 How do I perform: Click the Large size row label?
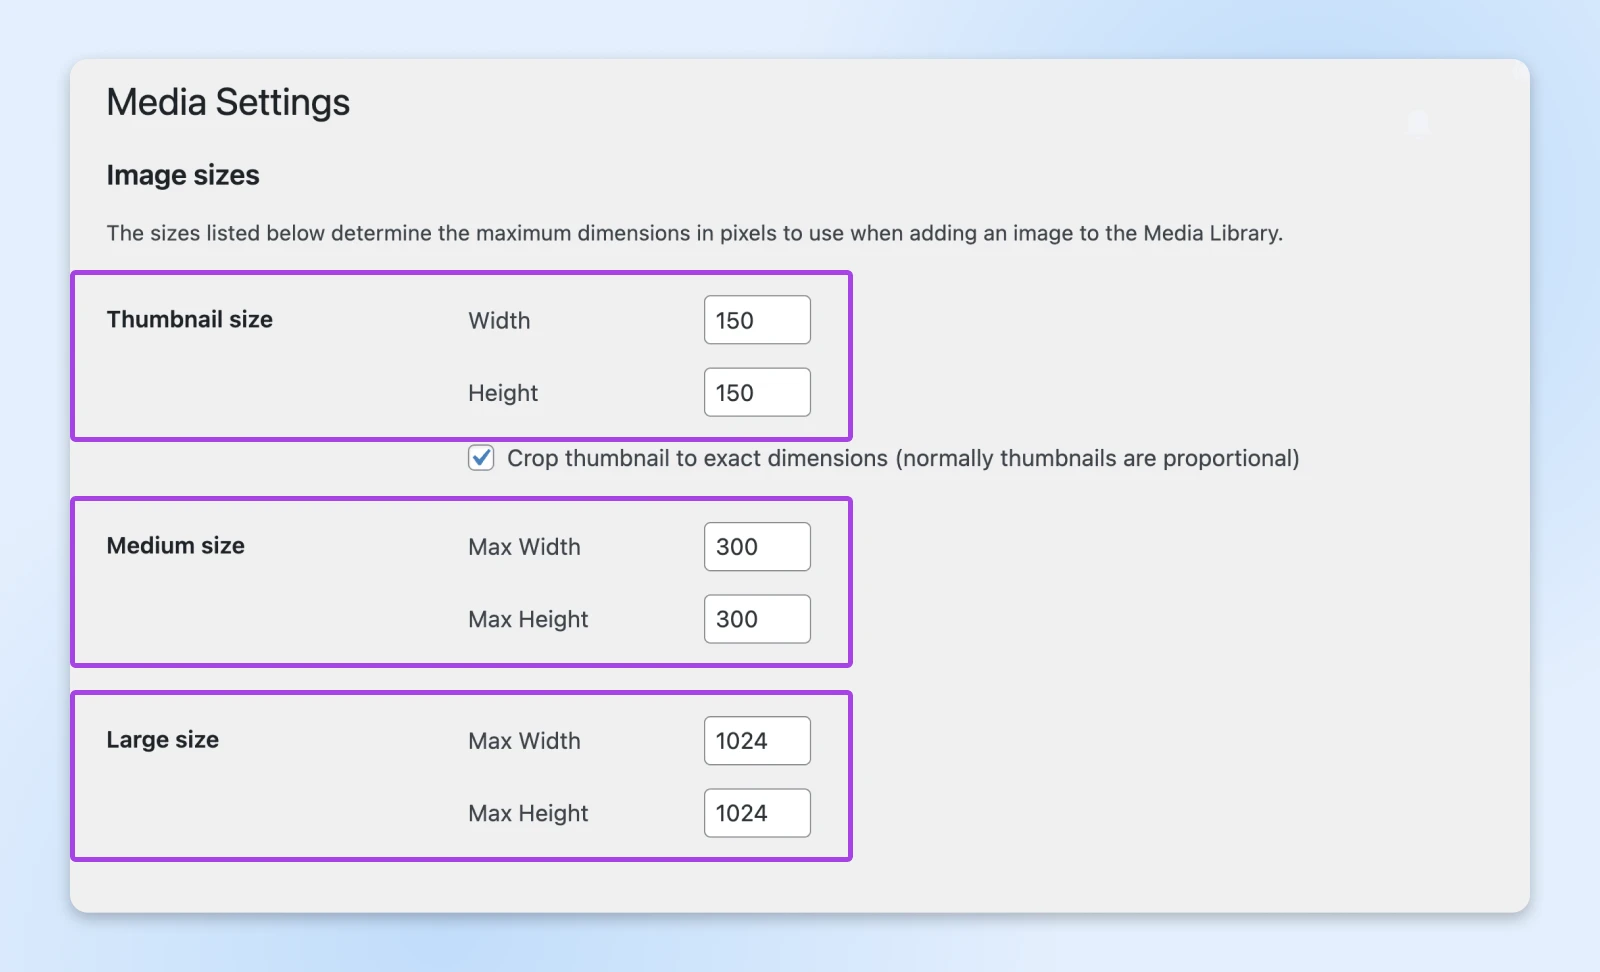163,739
